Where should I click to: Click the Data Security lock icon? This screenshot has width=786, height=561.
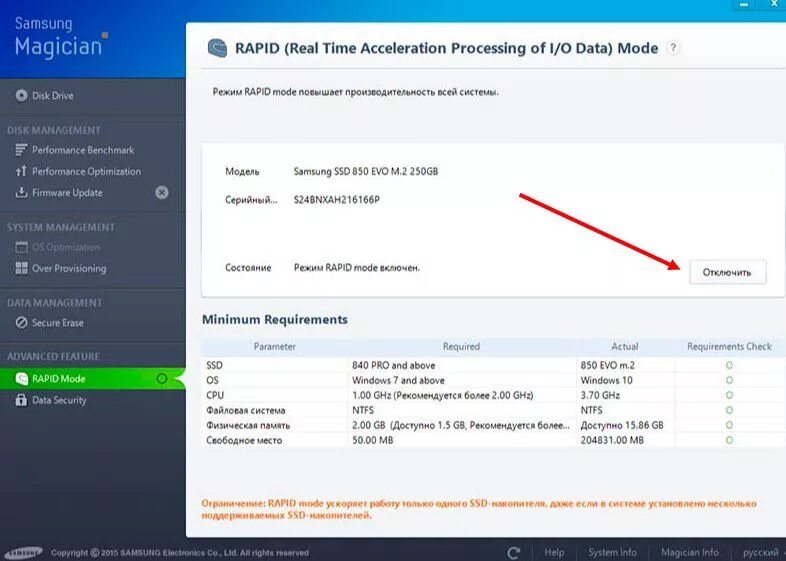click(21, 400)
